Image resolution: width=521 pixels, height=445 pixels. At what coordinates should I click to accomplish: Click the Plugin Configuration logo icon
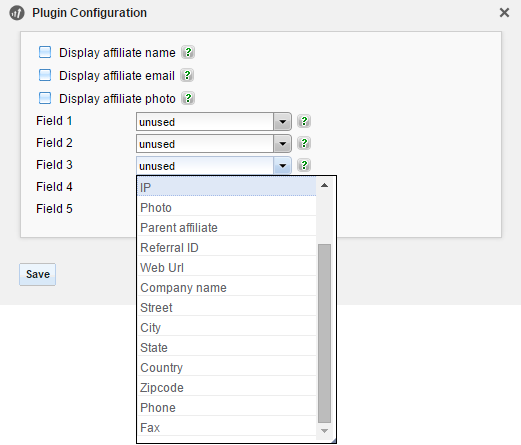(x=17, y=13)
